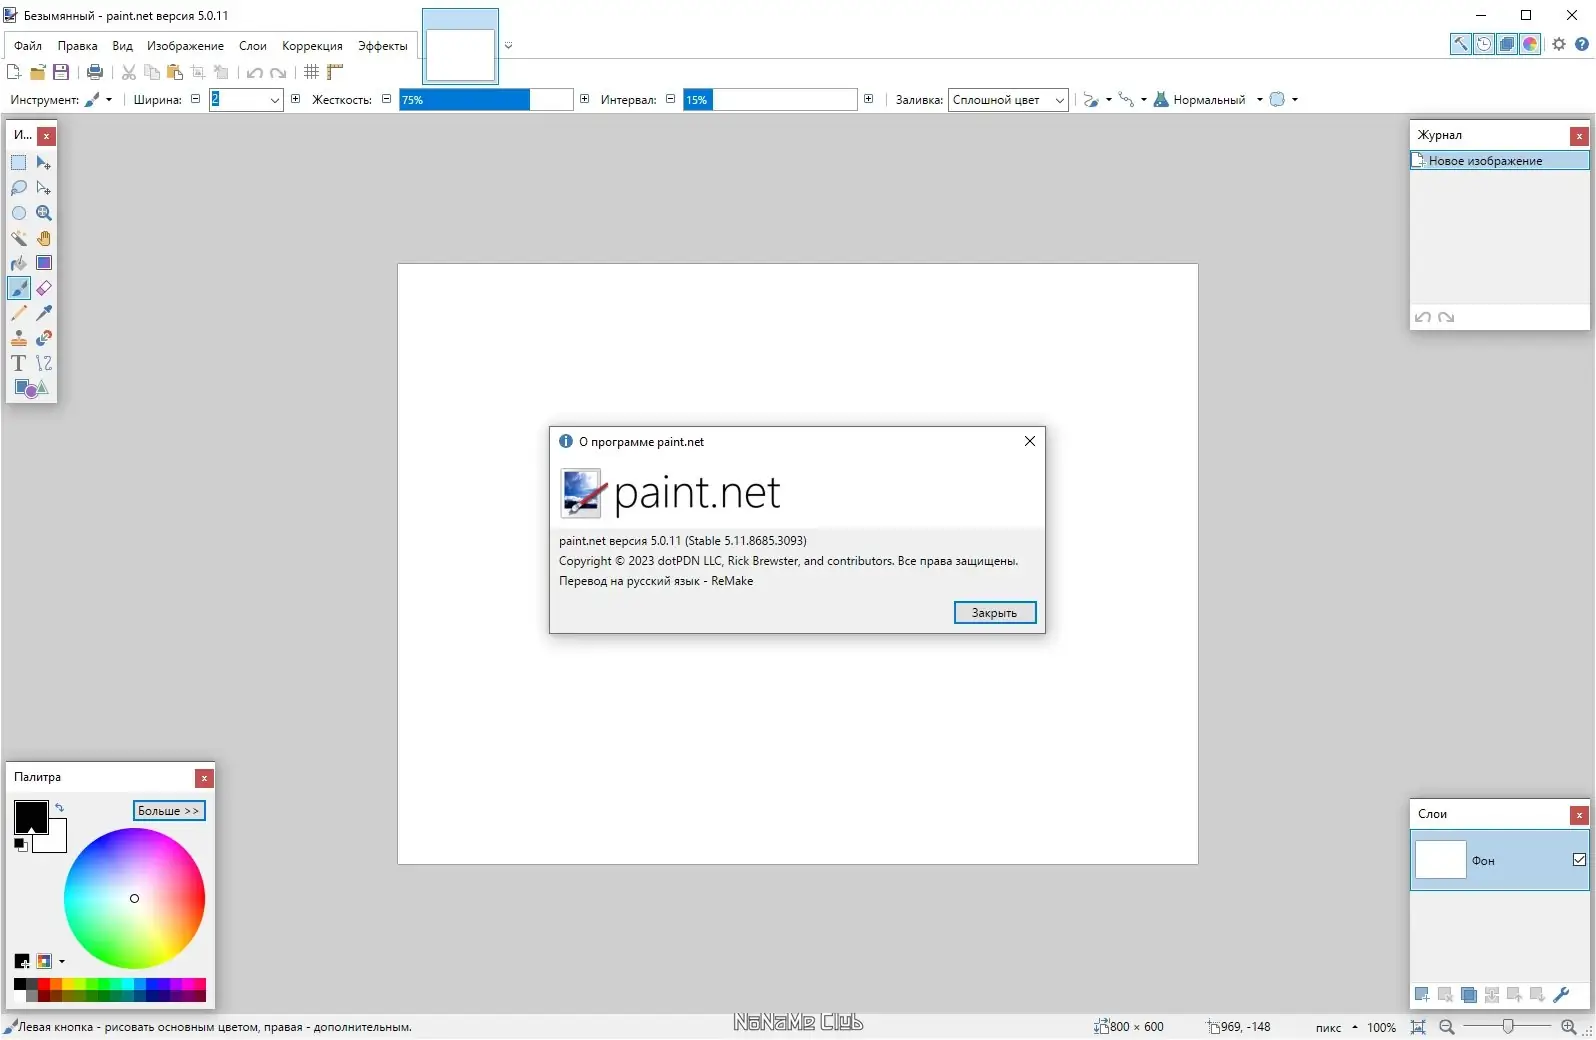The image size is (1596, 1040).
Task: Swap primary and secondary colors
Action: coord(59,808)
